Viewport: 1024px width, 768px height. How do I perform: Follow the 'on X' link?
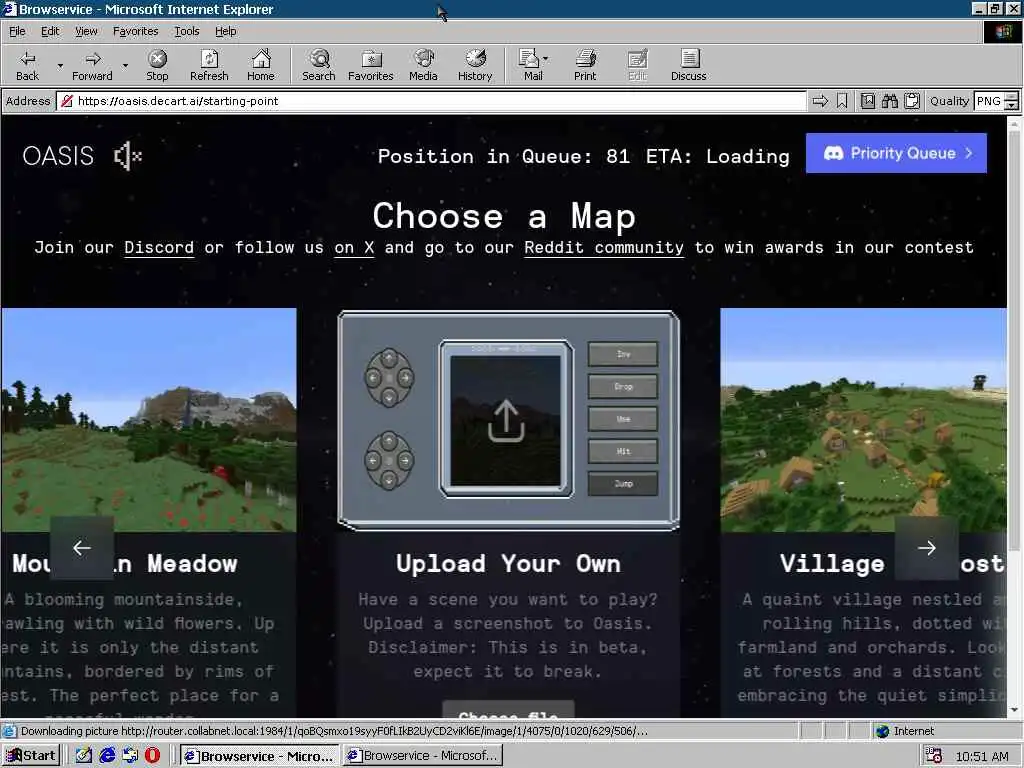coord(354,248)
